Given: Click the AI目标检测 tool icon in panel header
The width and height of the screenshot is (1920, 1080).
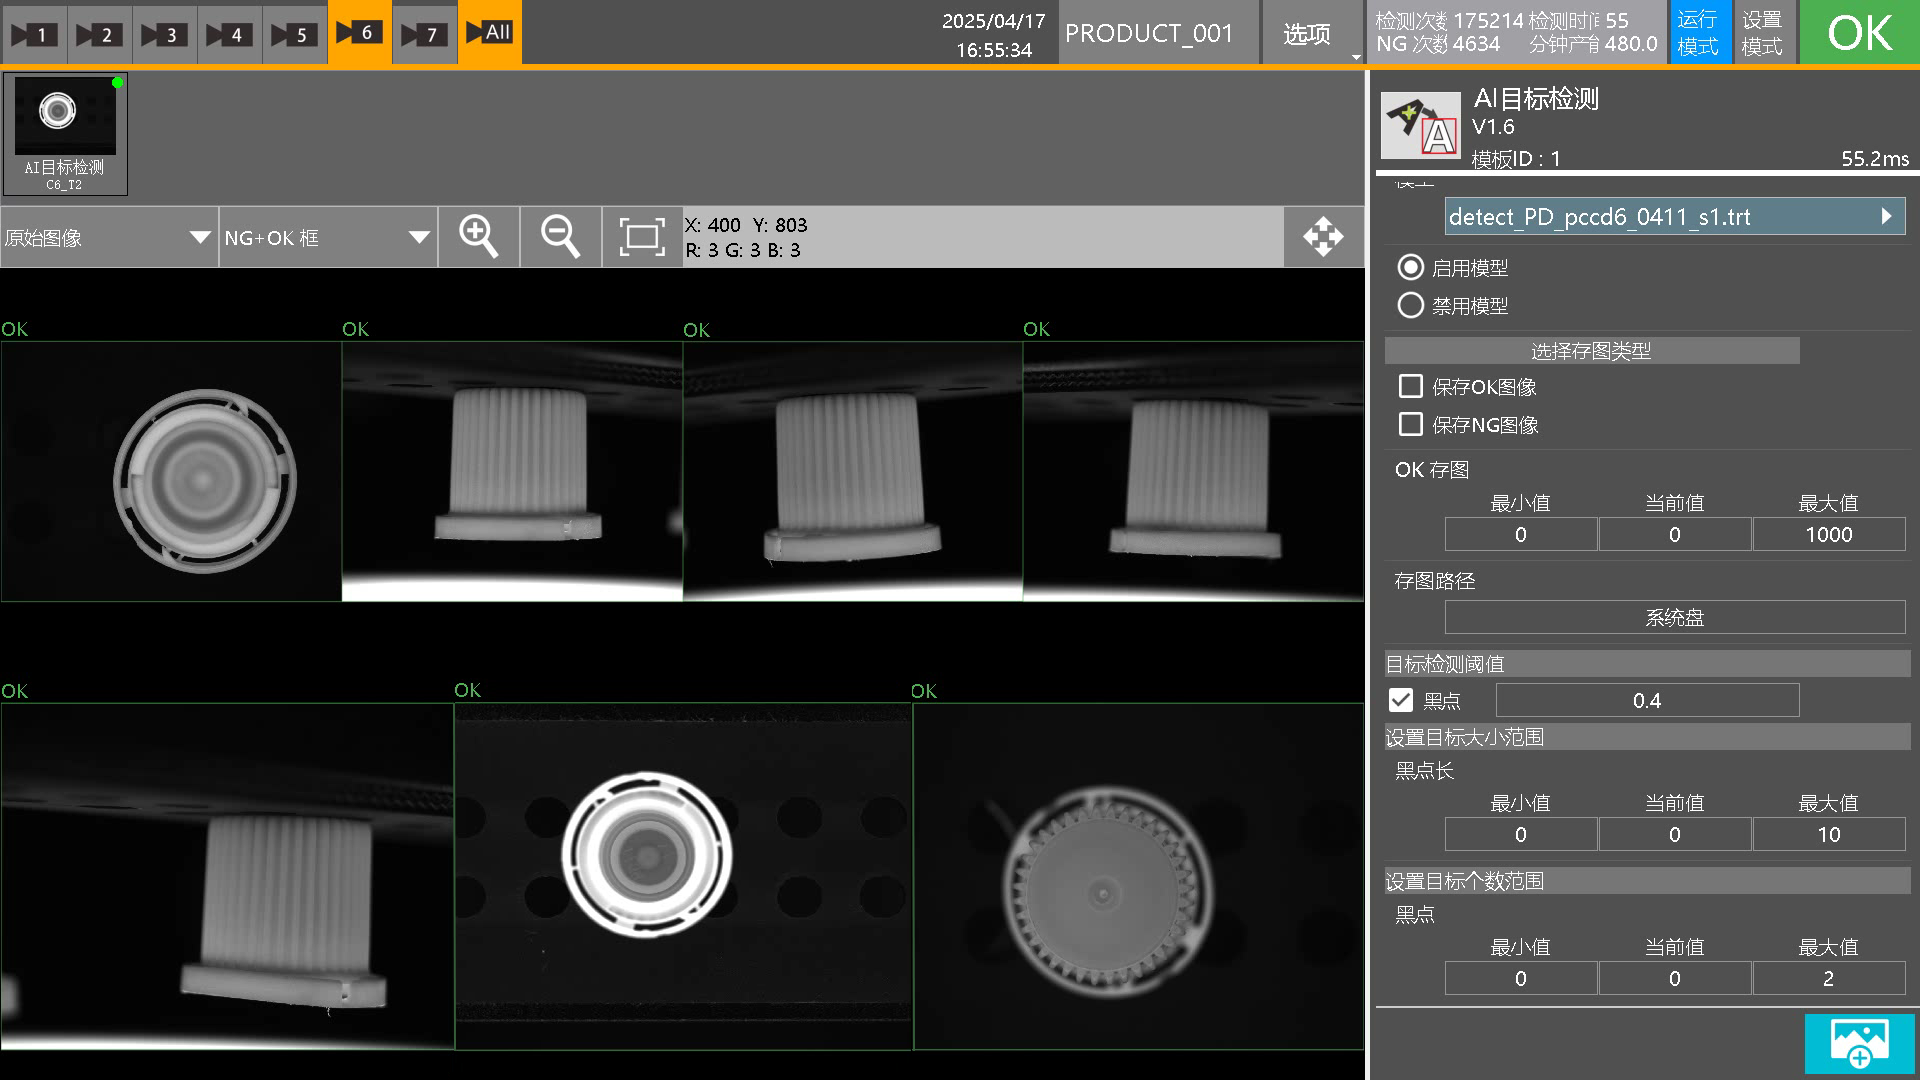Looking at the screenshot, I should [1420, 126].
